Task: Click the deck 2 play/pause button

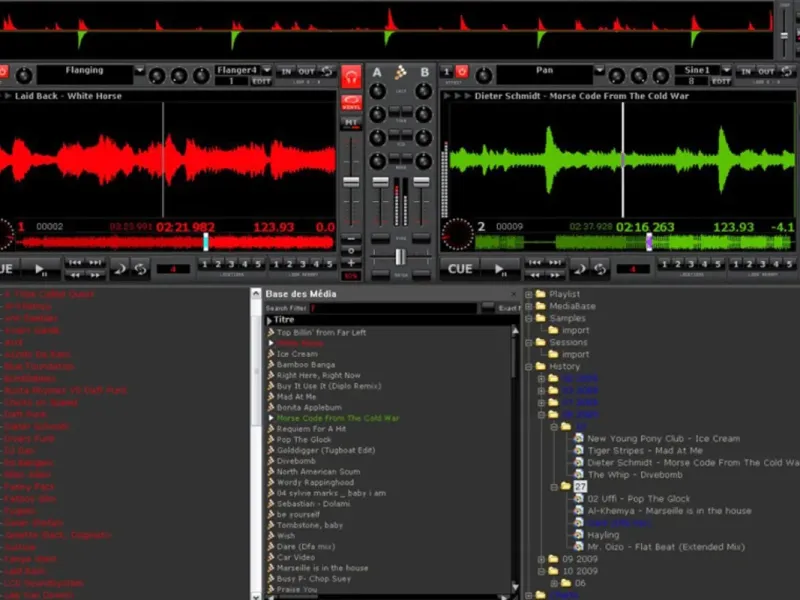Action: [499, 269]
